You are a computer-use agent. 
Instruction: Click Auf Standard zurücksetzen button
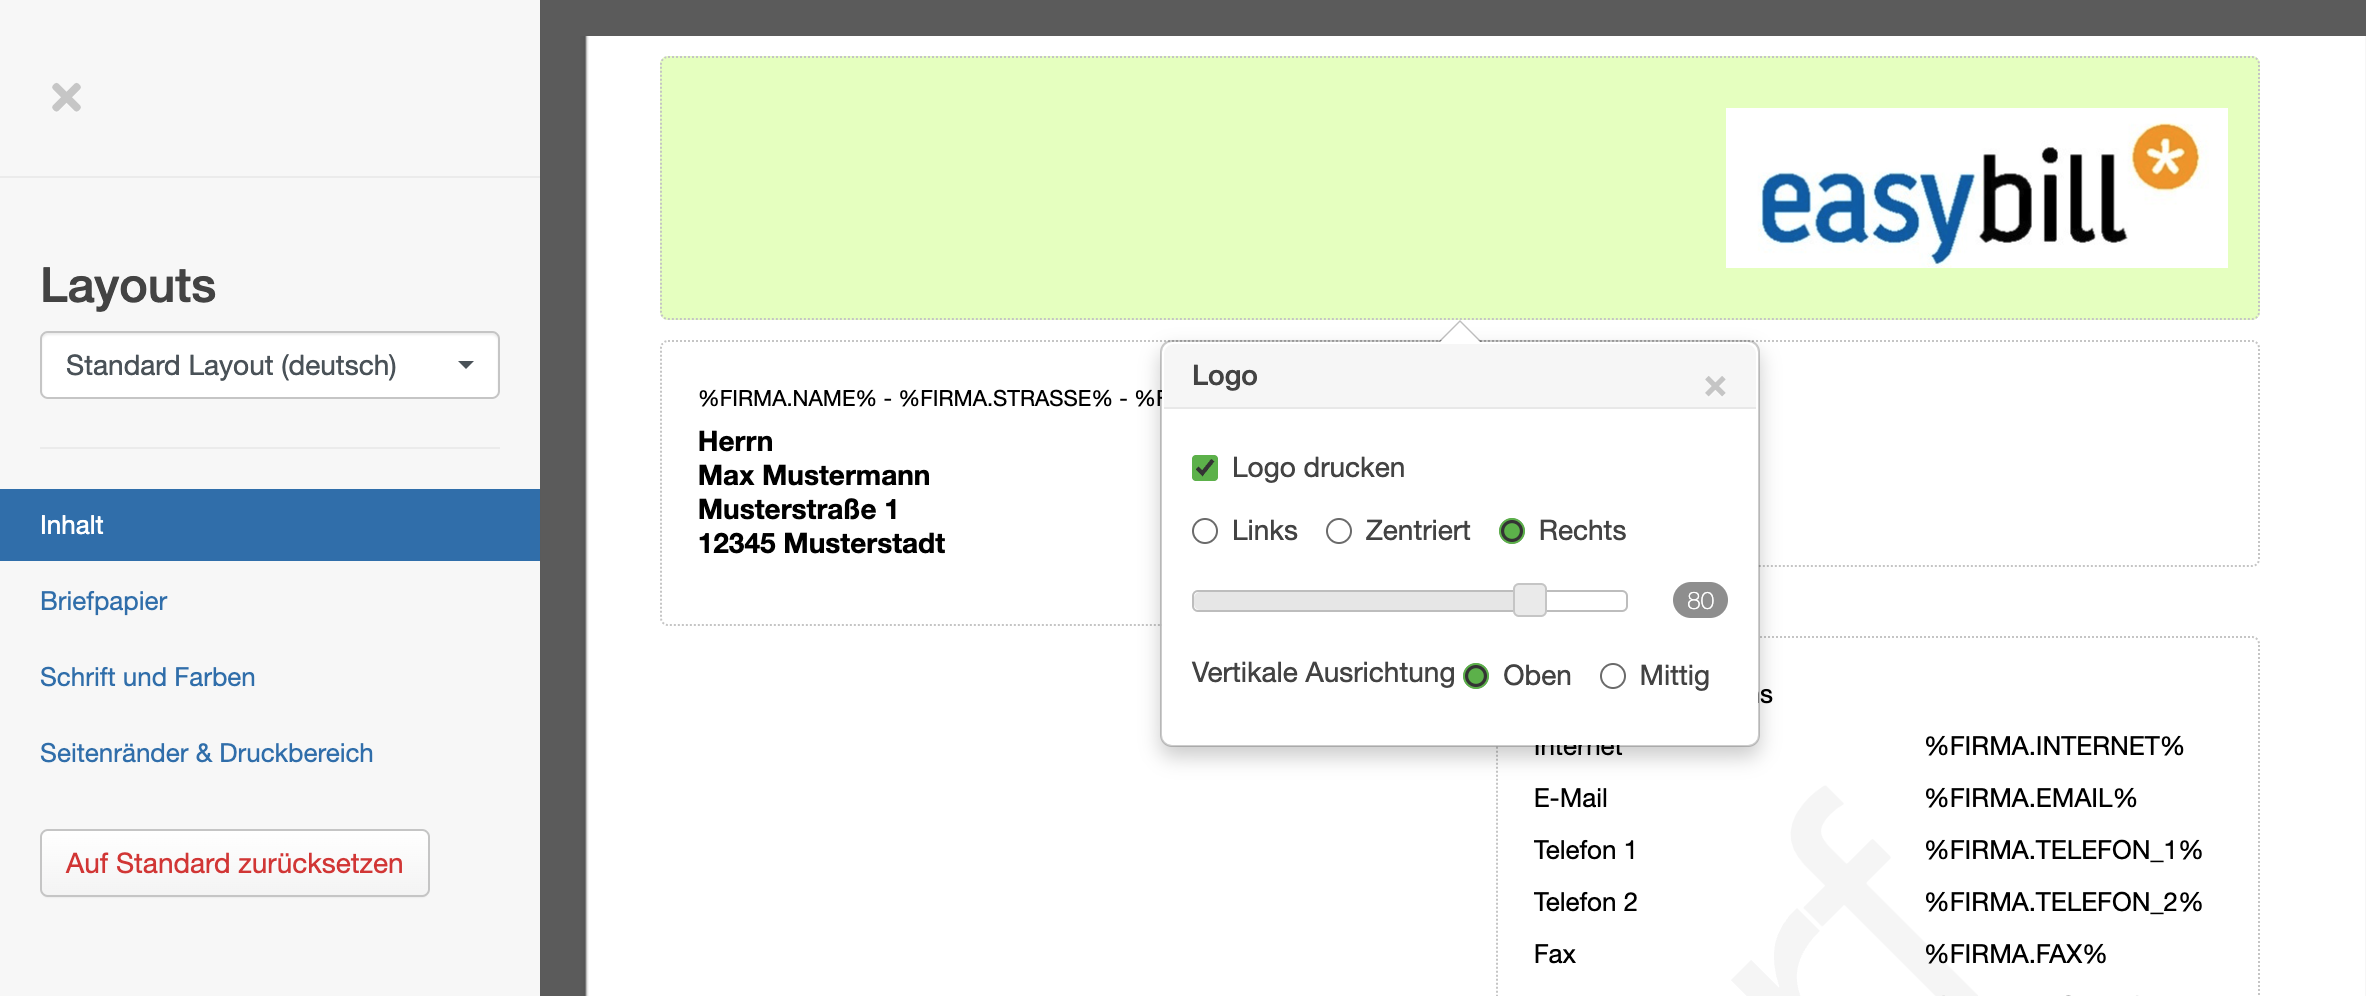(x=235, y=863)
